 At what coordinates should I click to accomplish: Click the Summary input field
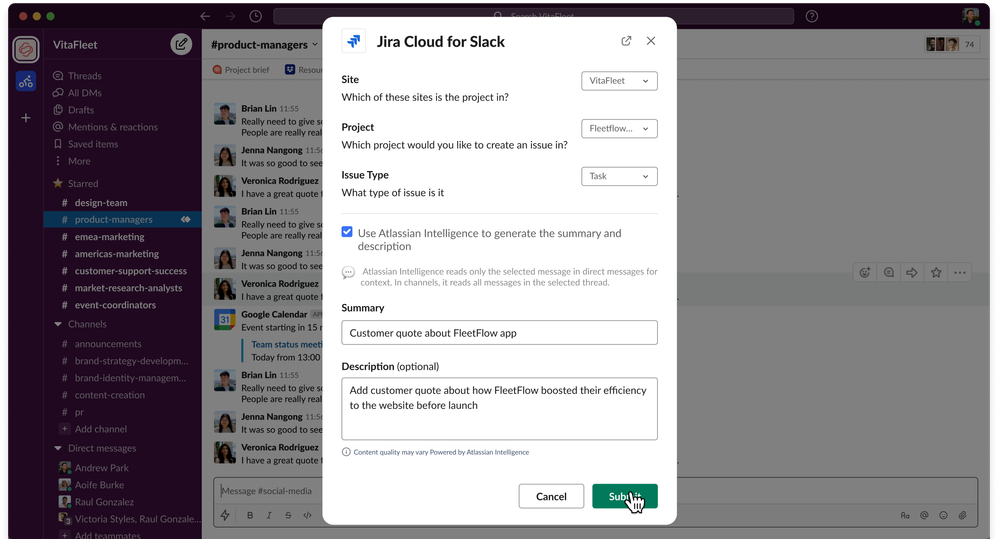(x=499, y=333)
